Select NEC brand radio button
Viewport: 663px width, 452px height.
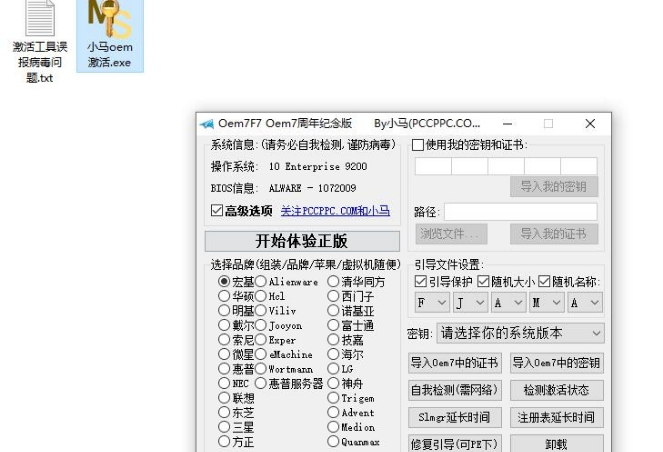coord(224,383)
